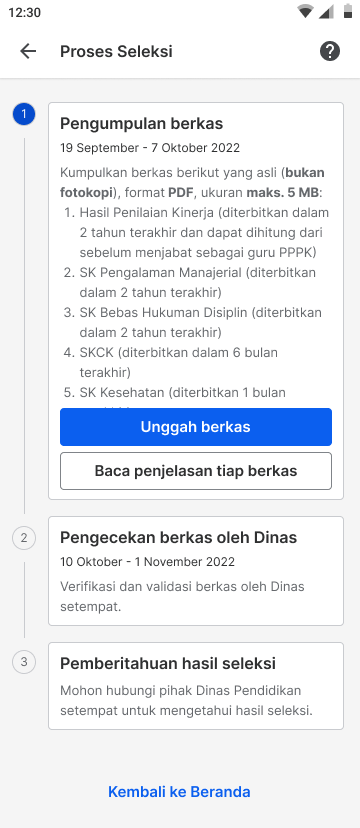Open the Pemberitahuan hasil seleksi card
Image resolution: width=360 pixels, height=828 pixels.
click(x=196, y=686)
